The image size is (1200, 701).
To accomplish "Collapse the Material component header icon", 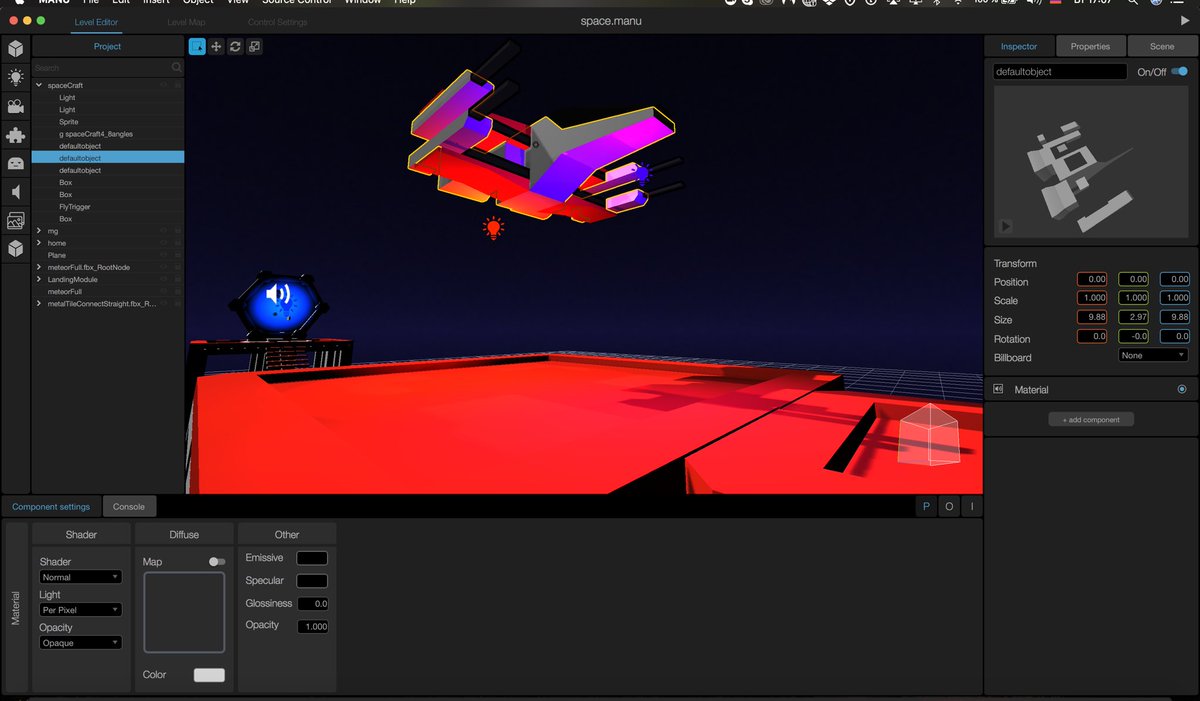I will [998, 389].
